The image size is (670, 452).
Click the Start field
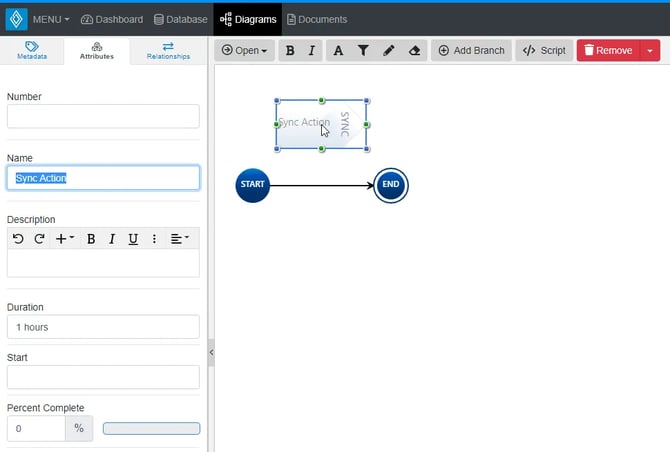coord(103,377)
